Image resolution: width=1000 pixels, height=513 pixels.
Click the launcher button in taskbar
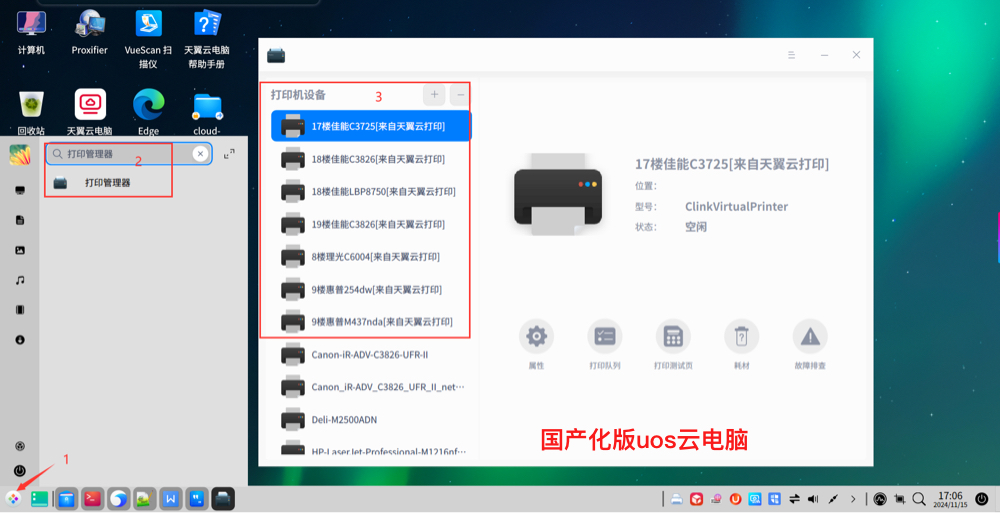[13, 498]
